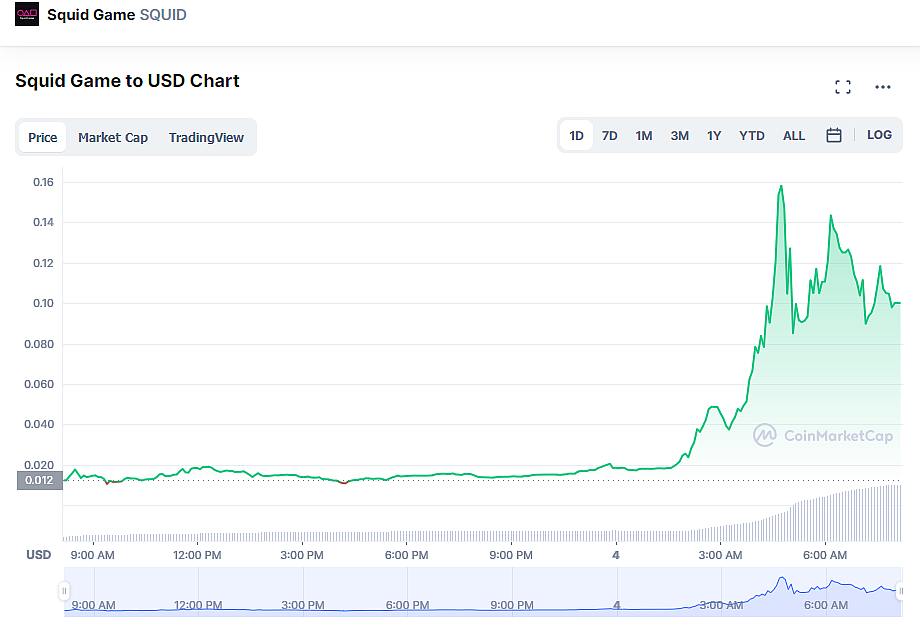Switch to 3M time range
Screen dimensions: 920x626
tap(679, 136)
